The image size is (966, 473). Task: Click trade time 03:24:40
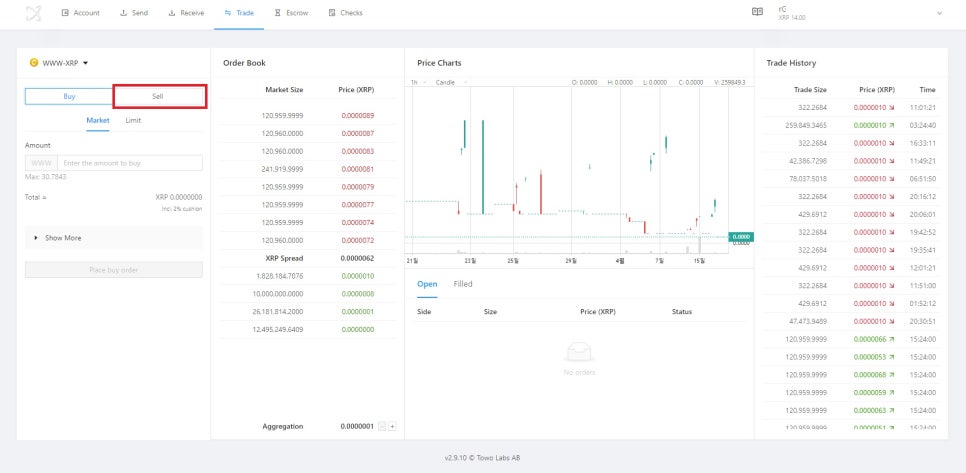click(923, 125)
